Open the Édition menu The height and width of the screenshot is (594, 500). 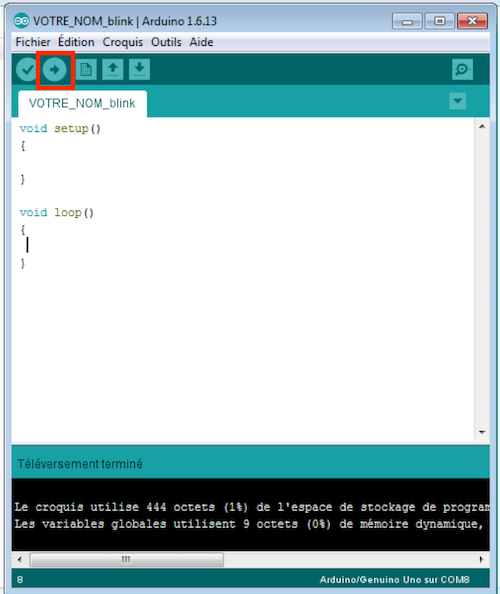[76, 42]
